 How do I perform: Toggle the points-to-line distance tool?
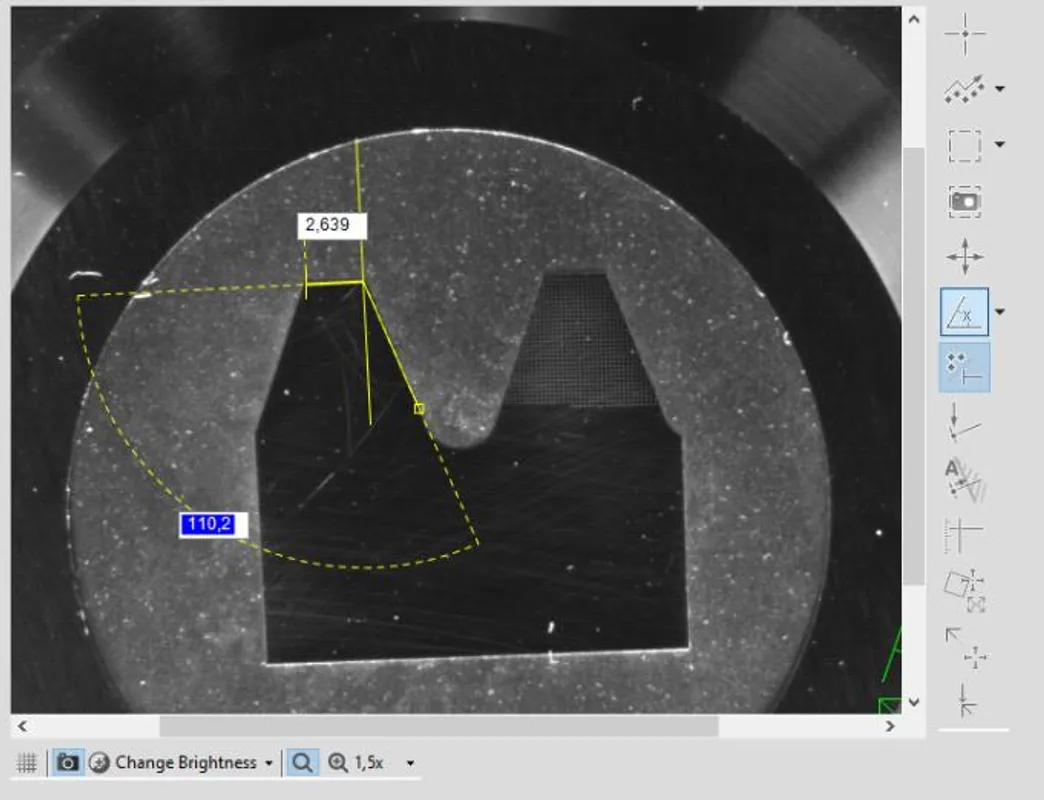click(964, 367)
